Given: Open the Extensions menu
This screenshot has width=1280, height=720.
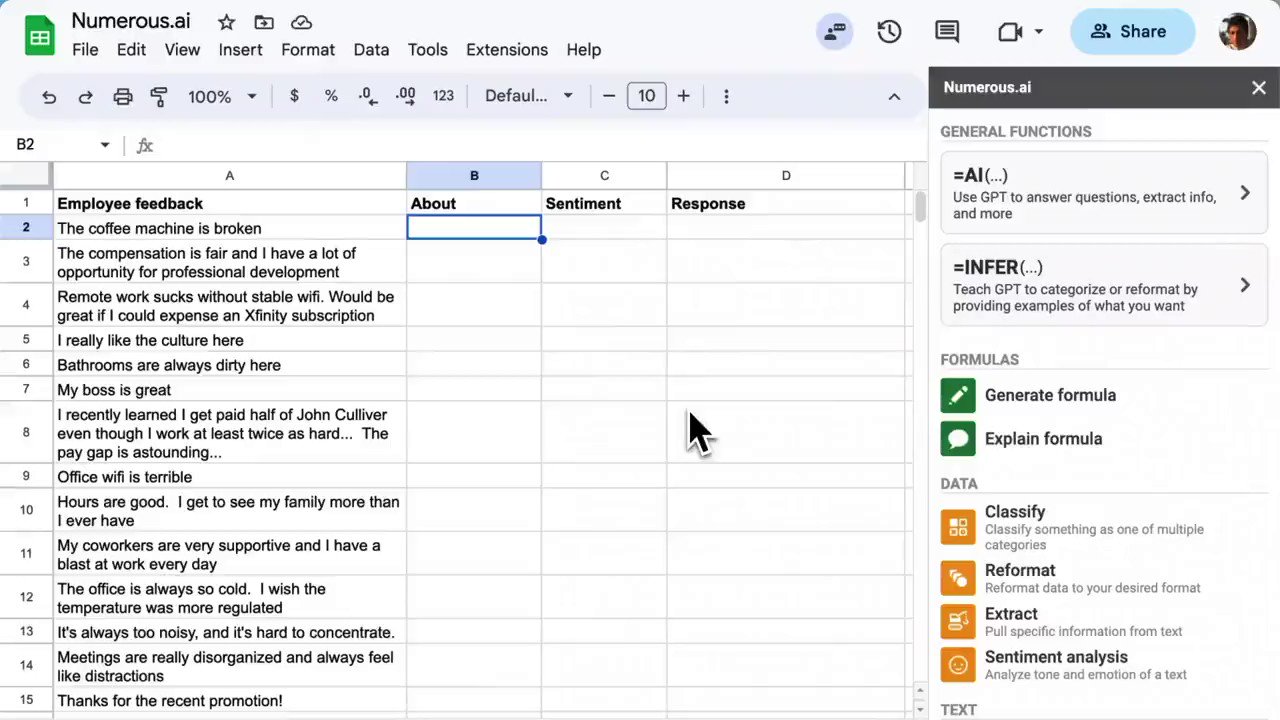Looking at the screenshot, I should click(507, 49).
